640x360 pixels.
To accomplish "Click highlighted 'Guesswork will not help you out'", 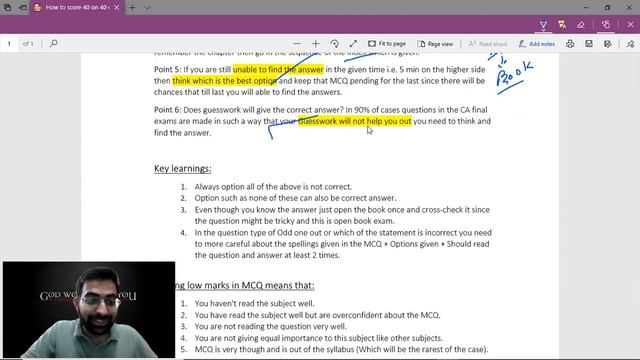I will 354,121.
